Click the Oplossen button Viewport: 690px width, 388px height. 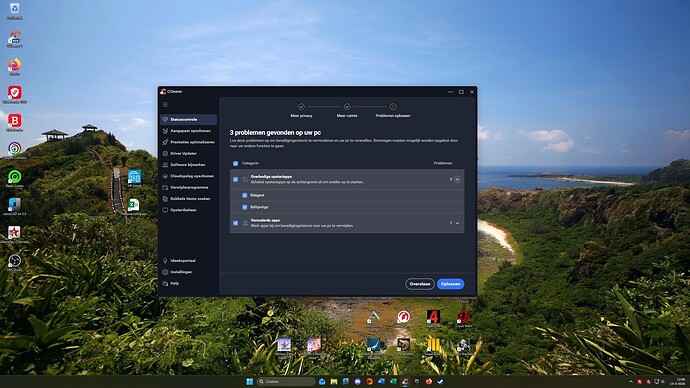(x=451, y=284)
